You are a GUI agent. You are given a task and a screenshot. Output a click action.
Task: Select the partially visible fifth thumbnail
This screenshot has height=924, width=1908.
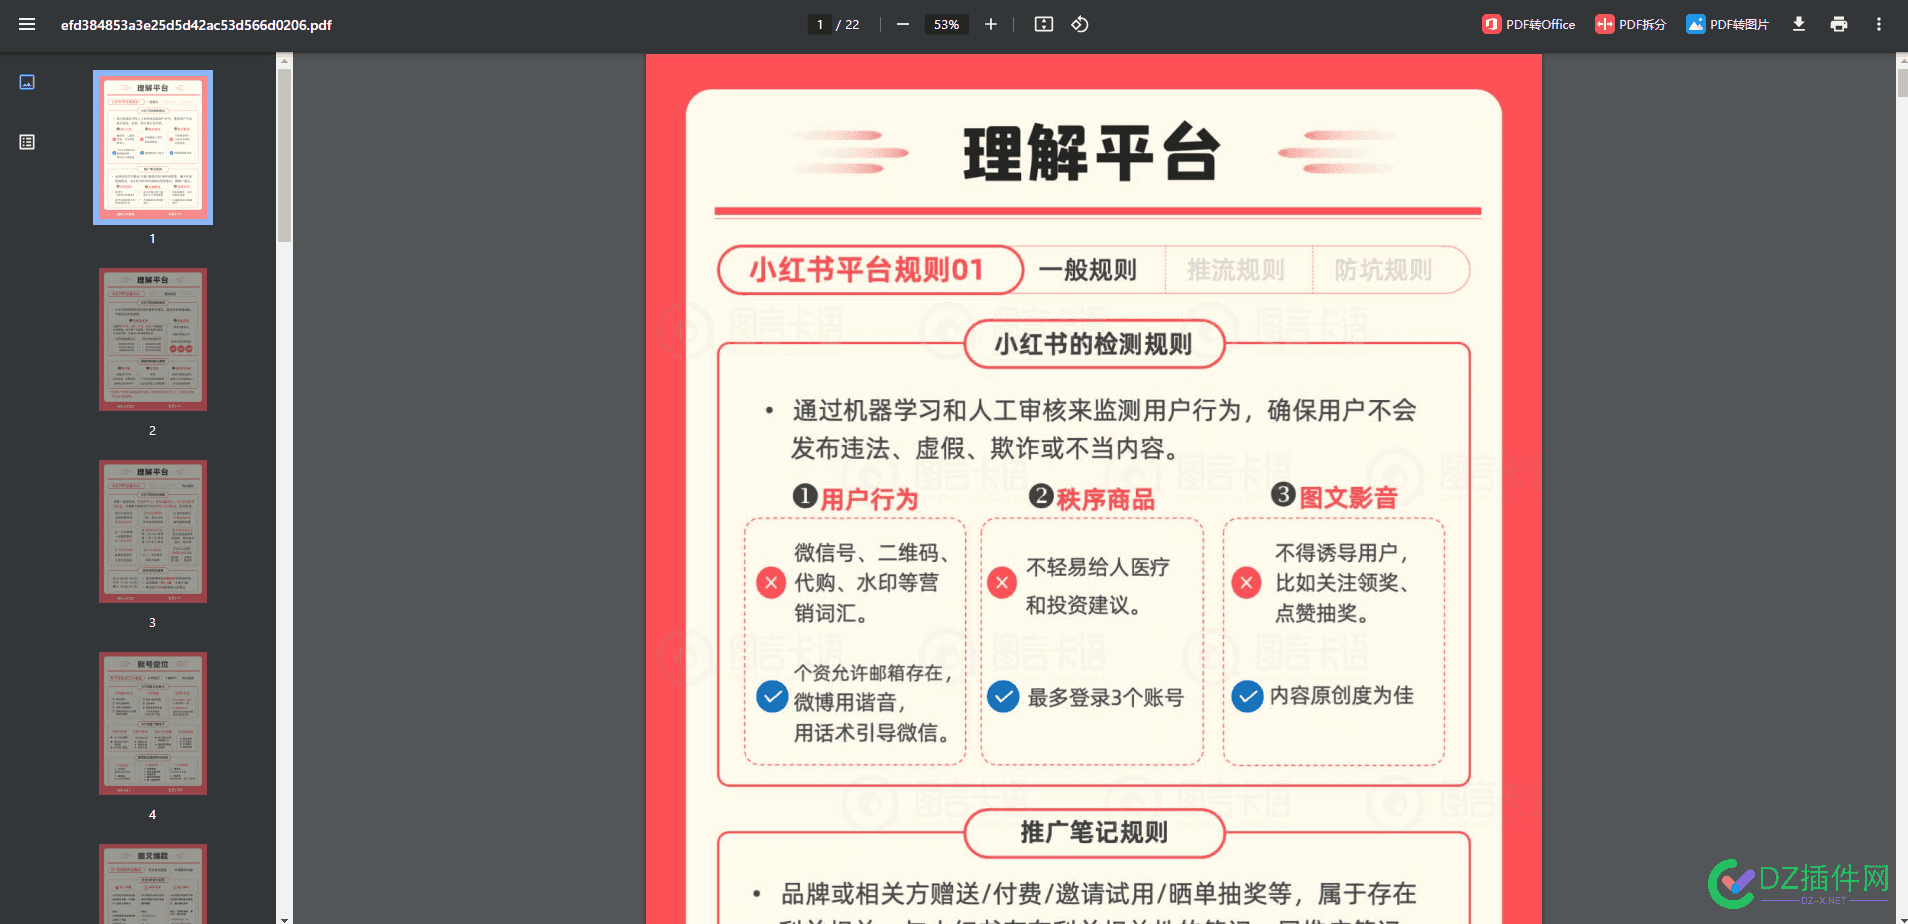153,884
